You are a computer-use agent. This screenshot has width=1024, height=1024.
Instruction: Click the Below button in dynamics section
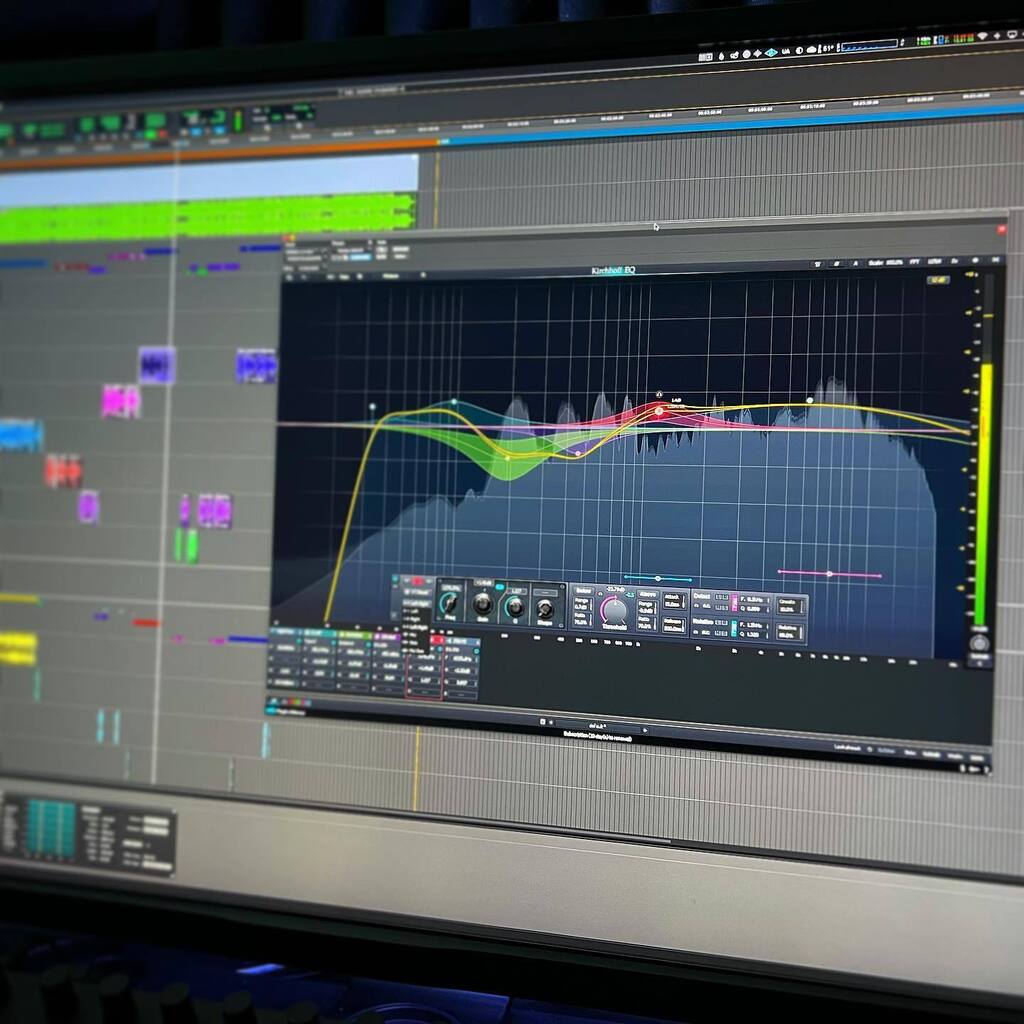click(x=583, y=590)
